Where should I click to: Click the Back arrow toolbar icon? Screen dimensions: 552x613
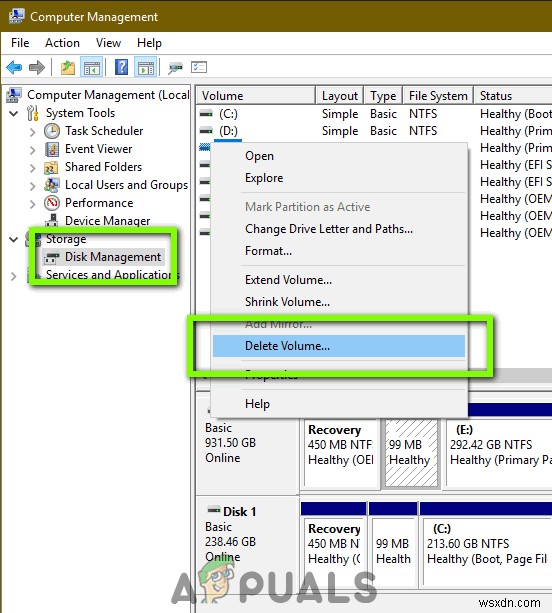(x=14, y=68)
